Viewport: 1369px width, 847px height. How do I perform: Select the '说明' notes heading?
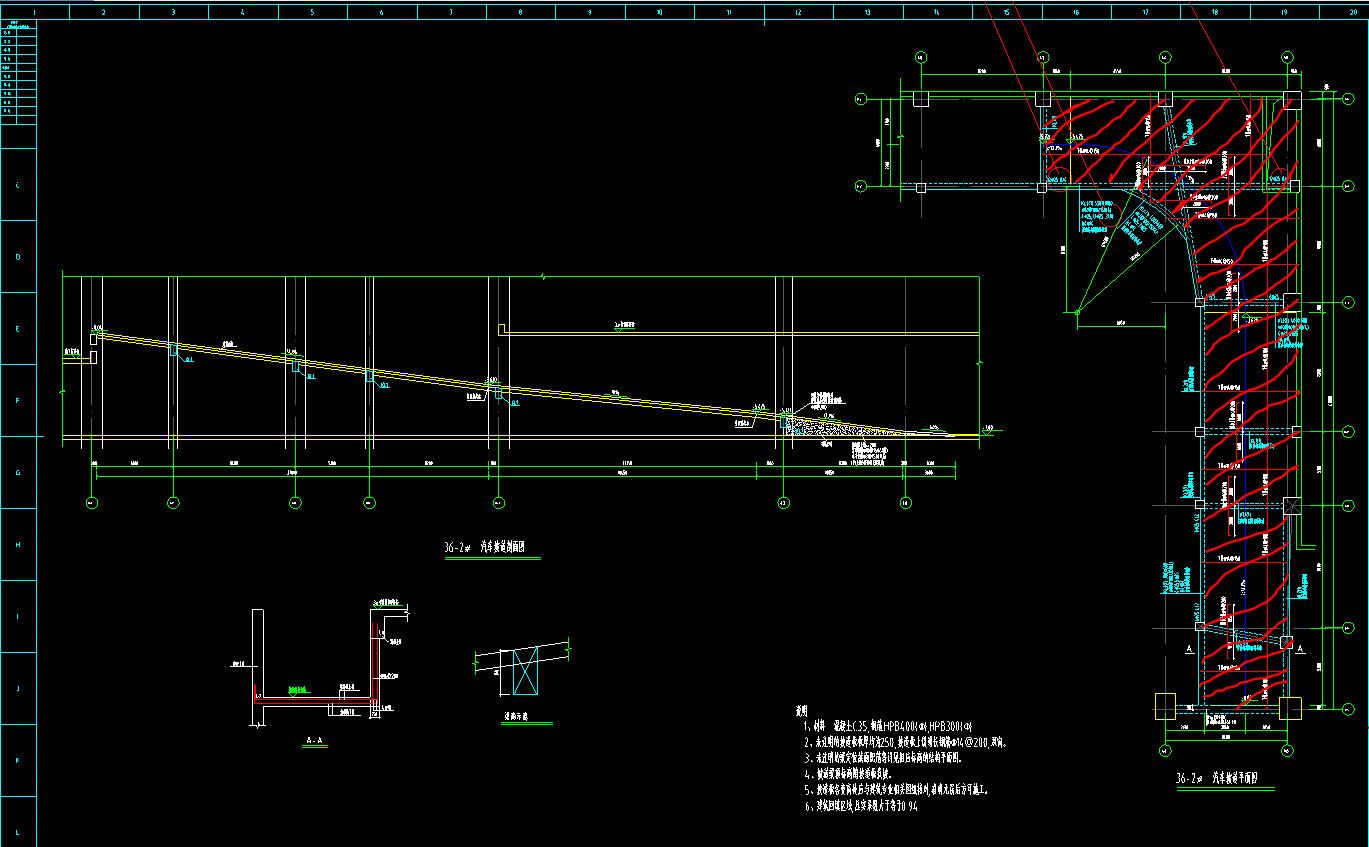801,711
